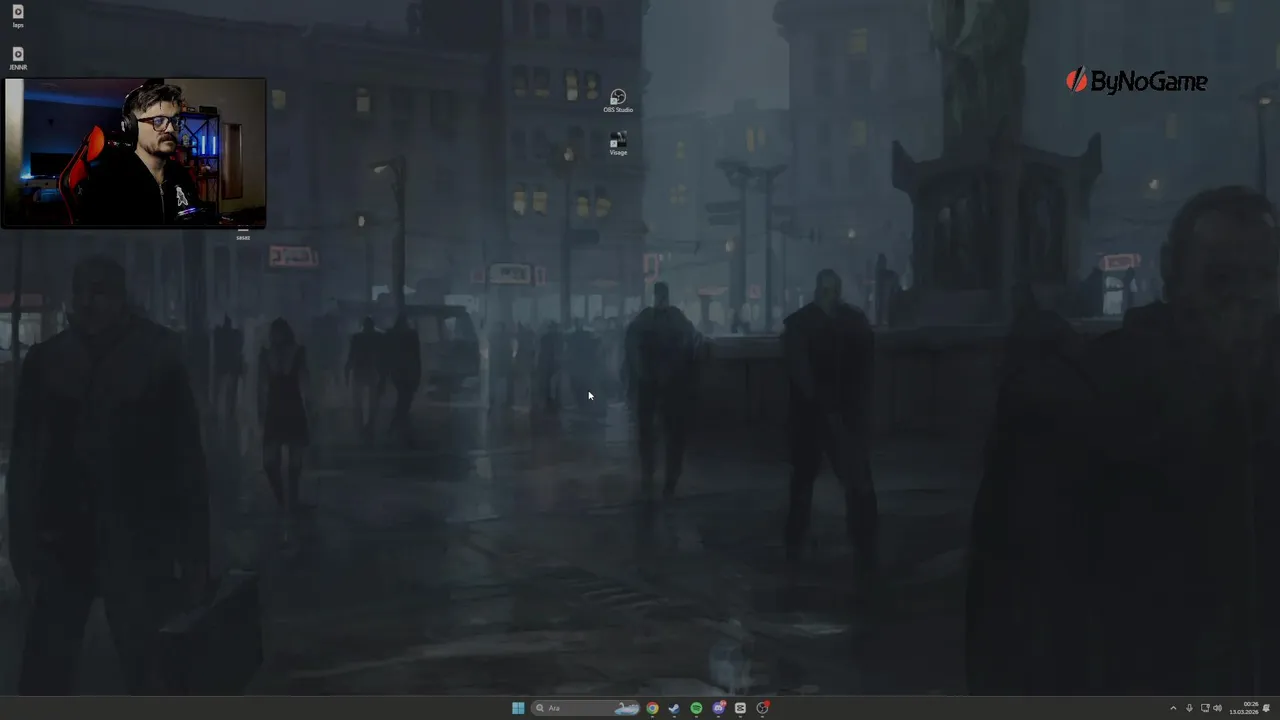Open the network tray icon

pyautogui.click(x=1204, y=708)
